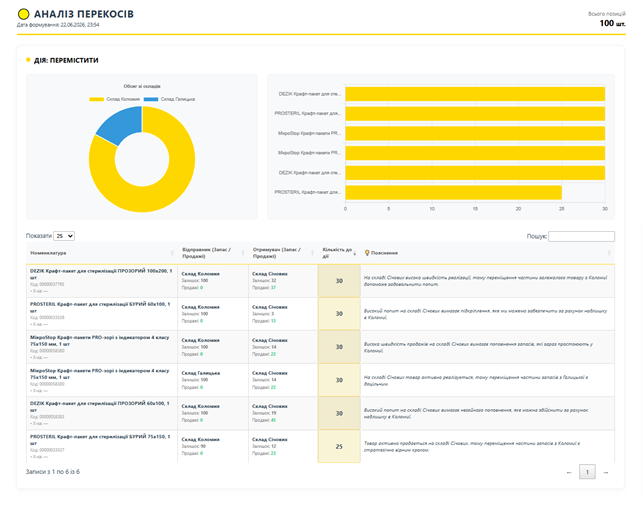This screenshot has height=509, width=643.
Task: Go to the next page with the right arrow
Action: 606,472
